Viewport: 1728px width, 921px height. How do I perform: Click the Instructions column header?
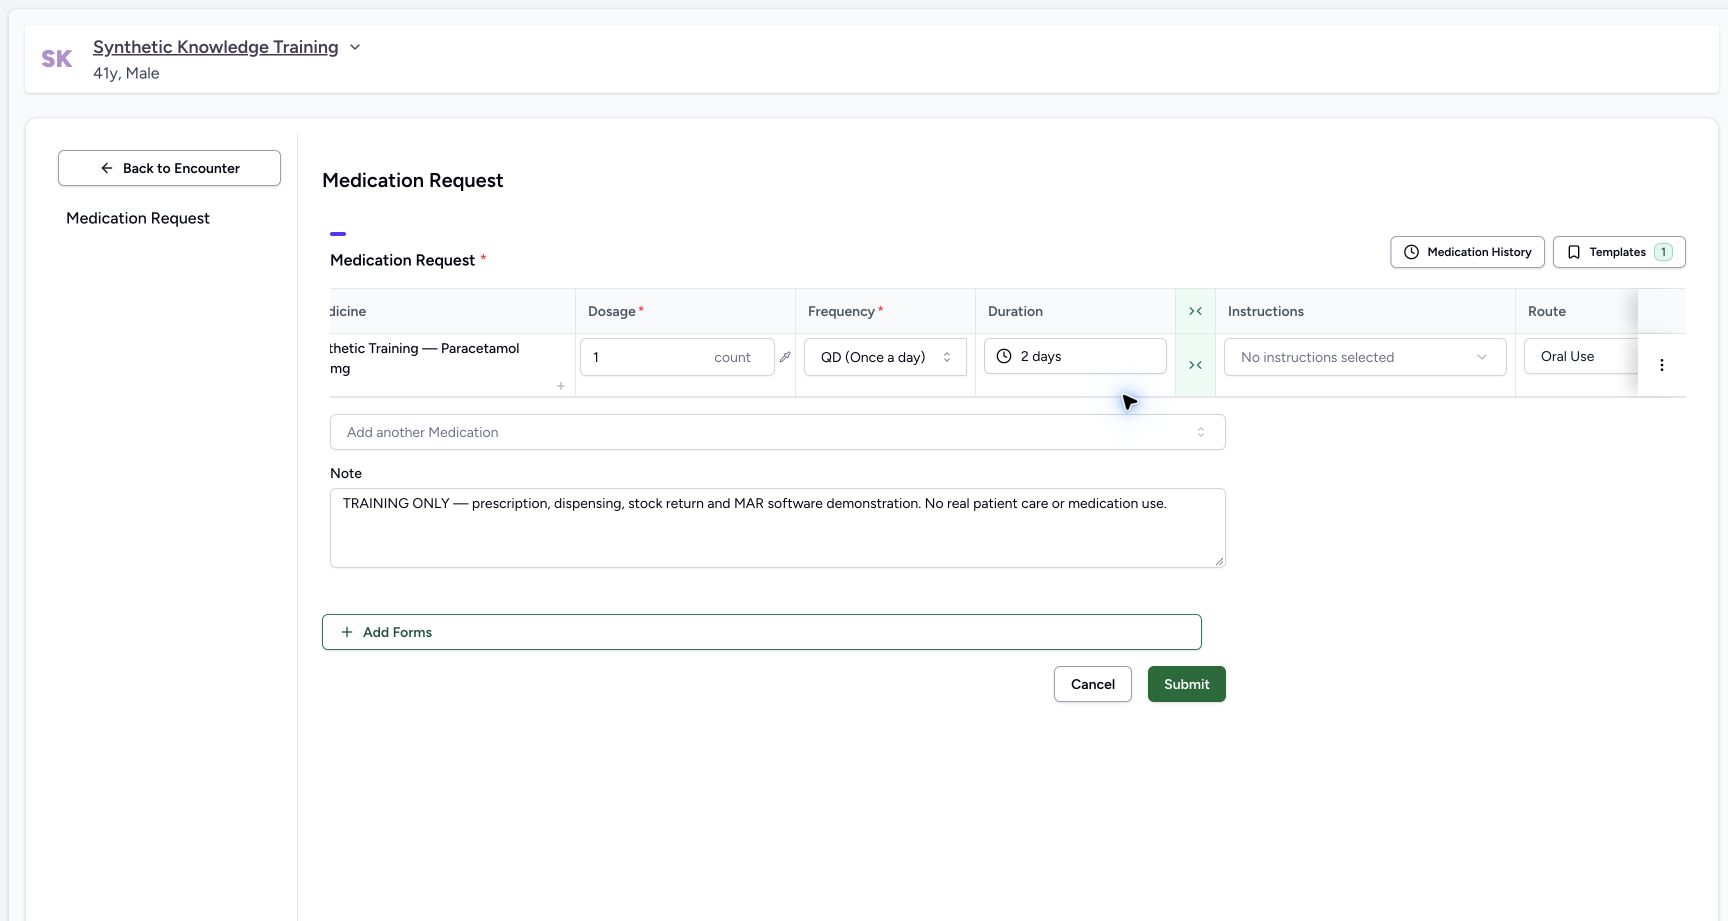pos(1365,311)
